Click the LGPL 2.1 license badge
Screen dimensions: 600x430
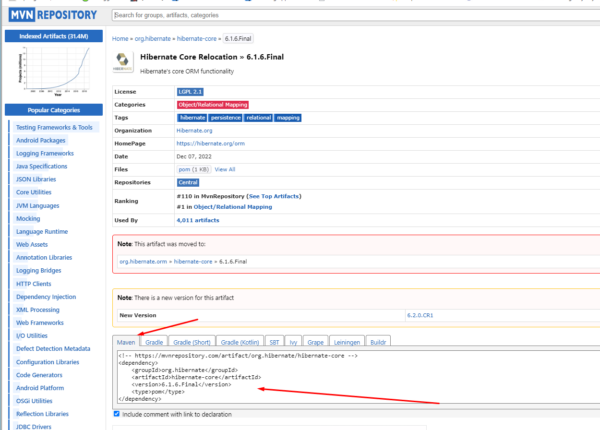pos(190,92)
